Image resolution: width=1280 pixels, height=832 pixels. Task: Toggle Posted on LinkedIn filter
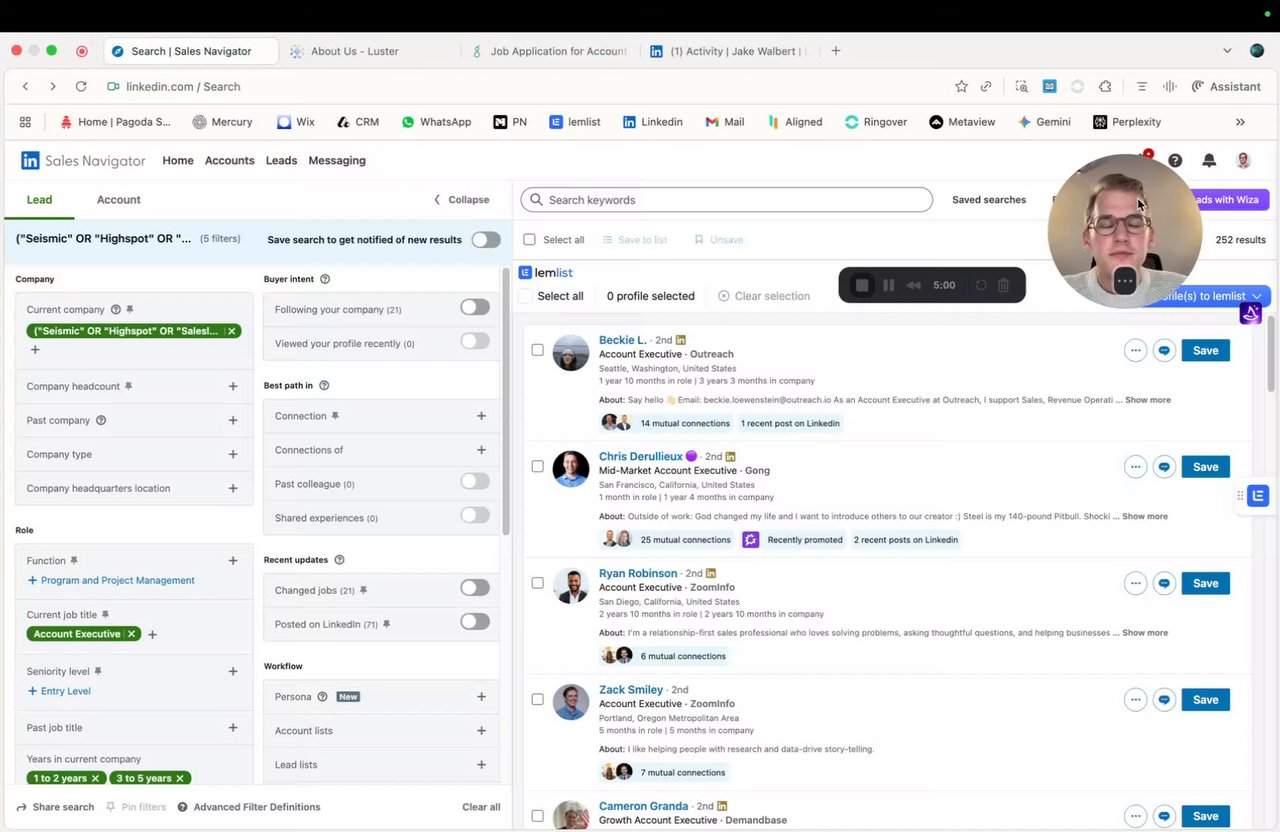(475, 622)
